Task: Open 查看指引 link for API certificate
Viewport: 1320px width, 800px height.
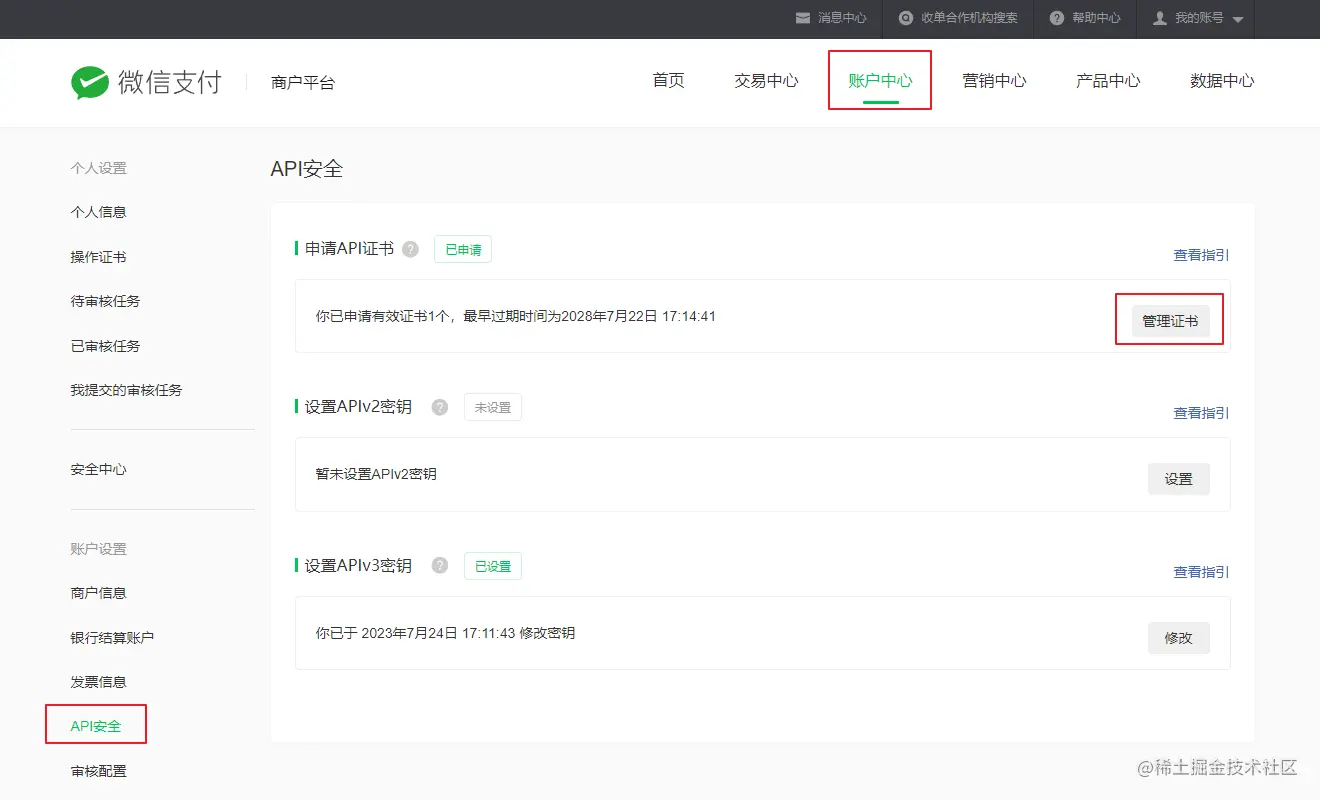Action: coord(1201,255)
